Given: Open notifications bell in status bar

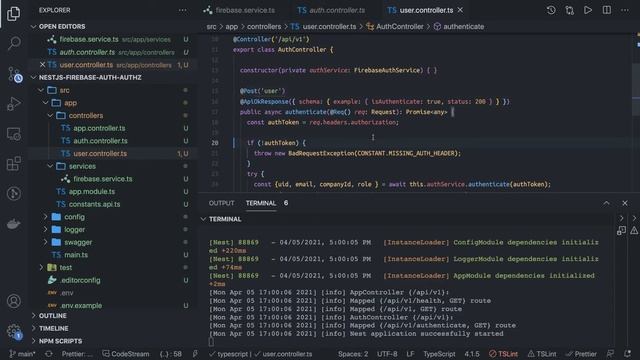Looking at the screenshot, I should [x=627, y=354].
